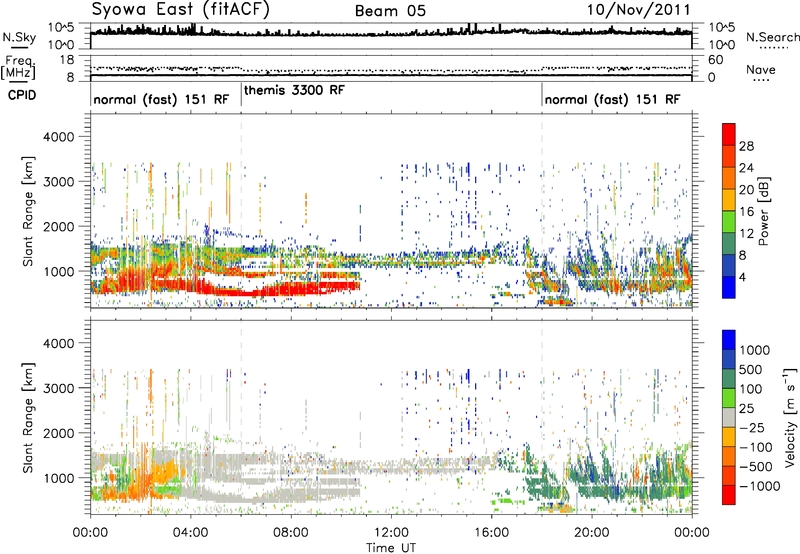The height and width of the screenshot is (554, 800).
Task: Click the '60' Nave axis tick
Action: tap(716, 60)
